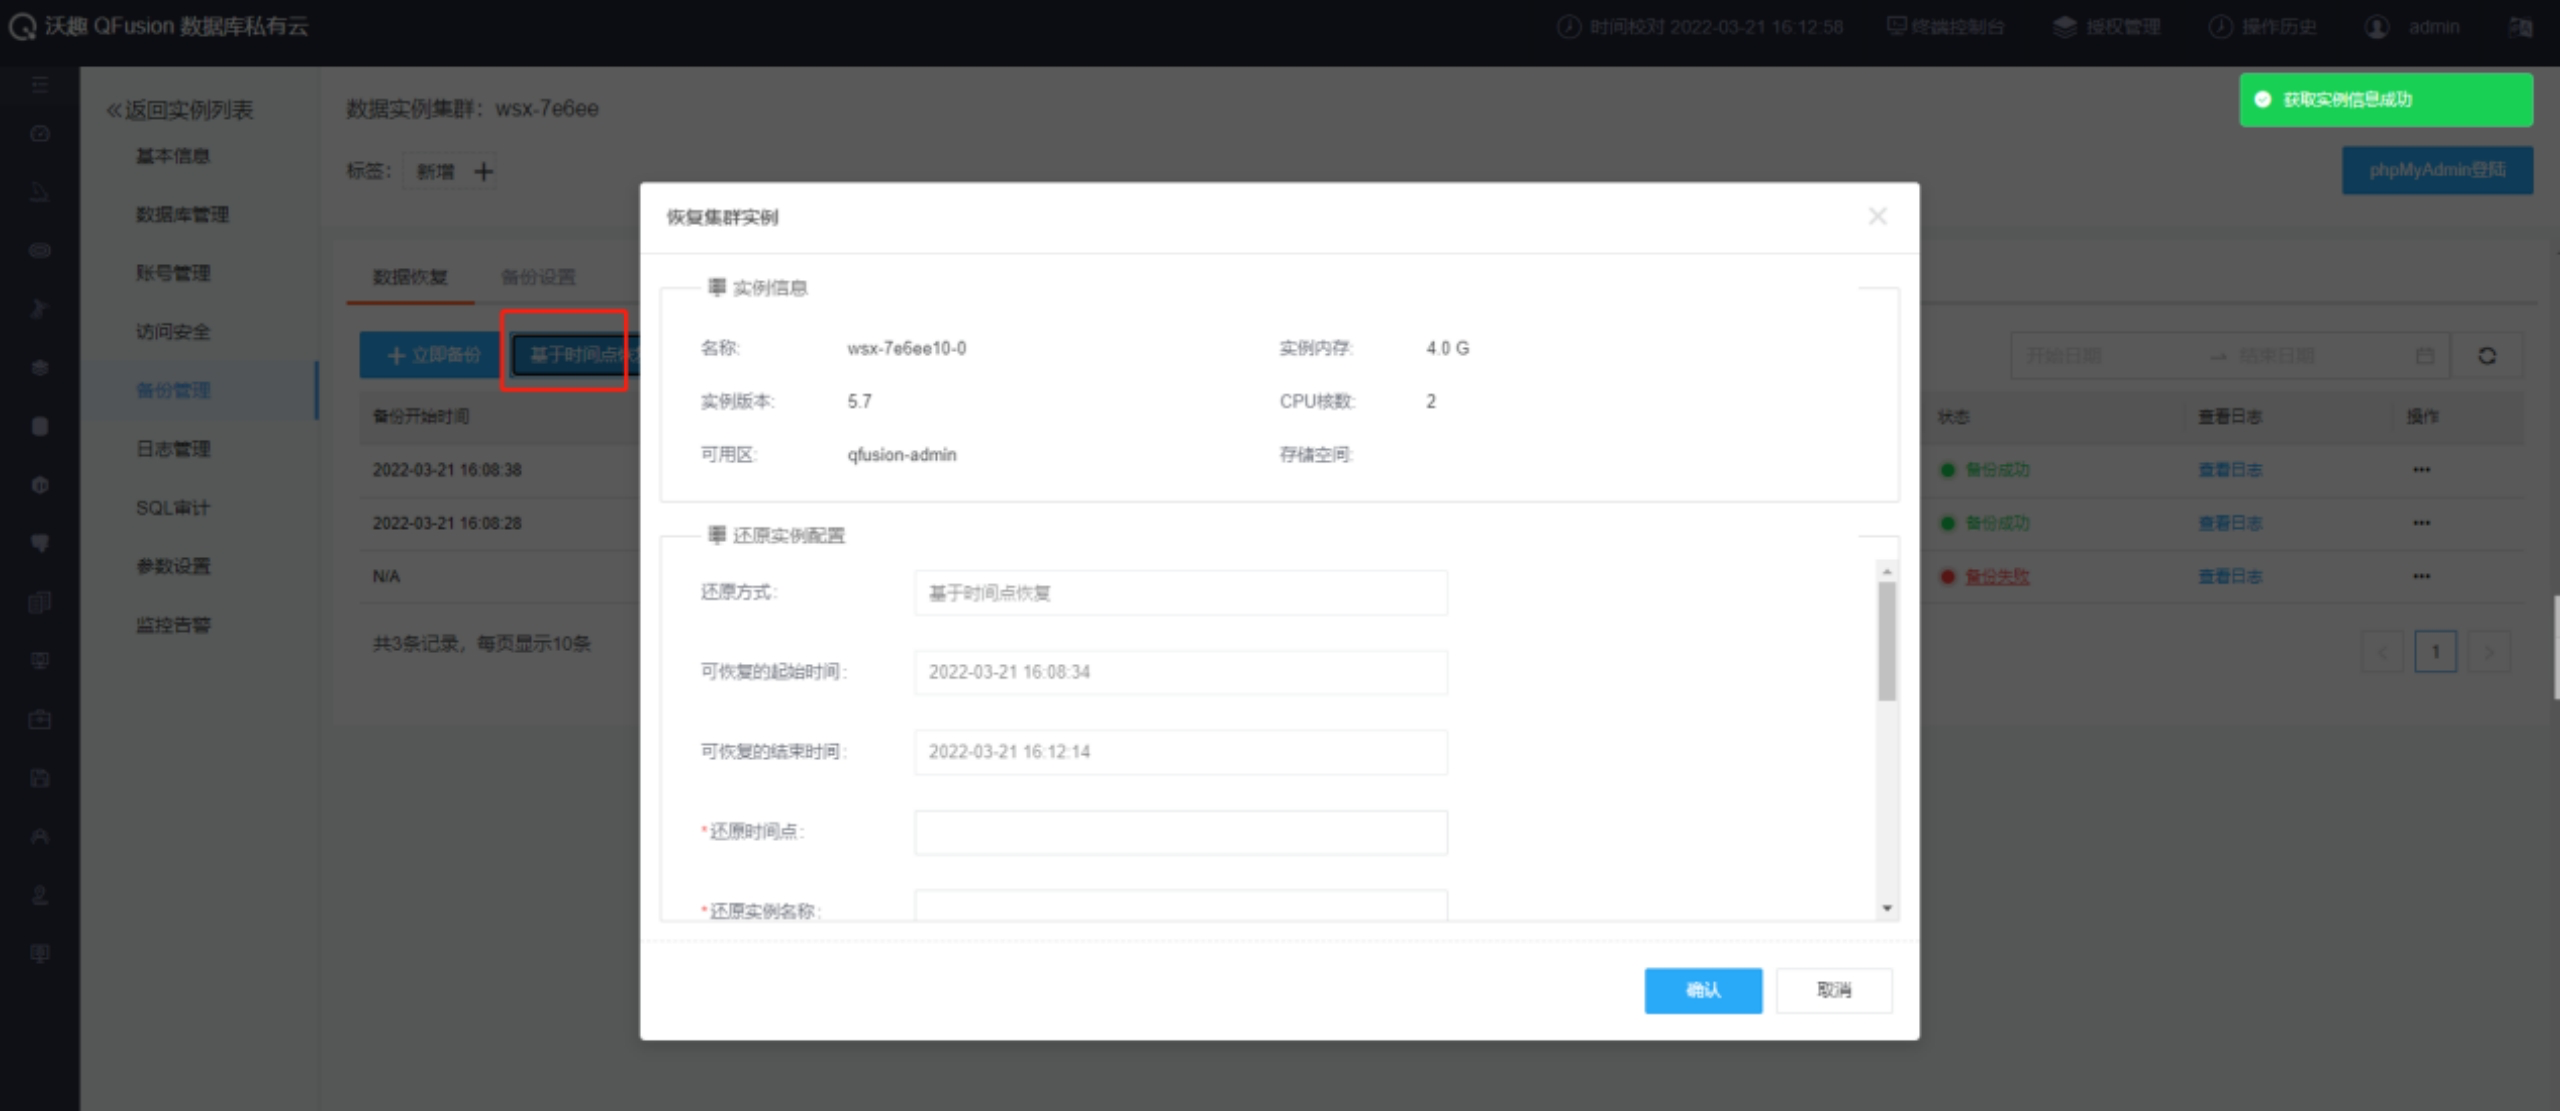Open 查看日志 for the failed backup
Screen dimensions: 2560x1111
2230,577
